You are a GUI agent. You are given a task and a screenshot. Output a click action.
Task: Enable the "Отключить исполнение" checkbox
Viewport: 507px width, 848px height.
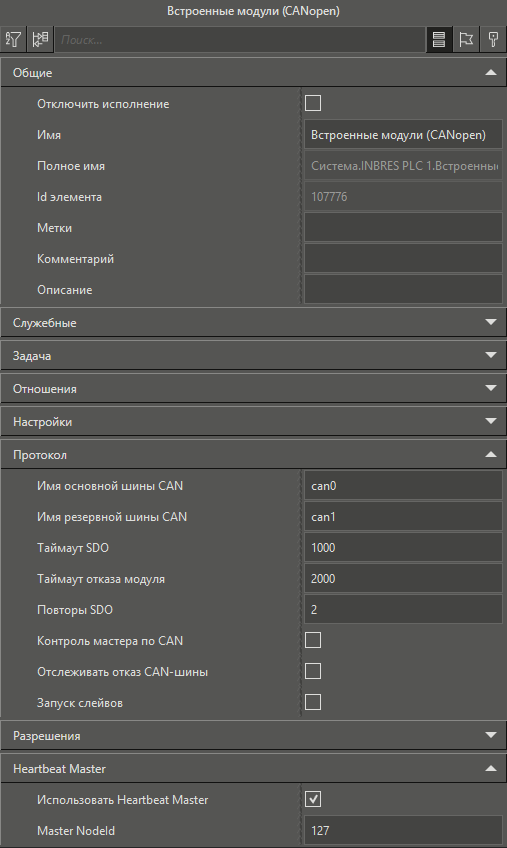click(313, 103)
